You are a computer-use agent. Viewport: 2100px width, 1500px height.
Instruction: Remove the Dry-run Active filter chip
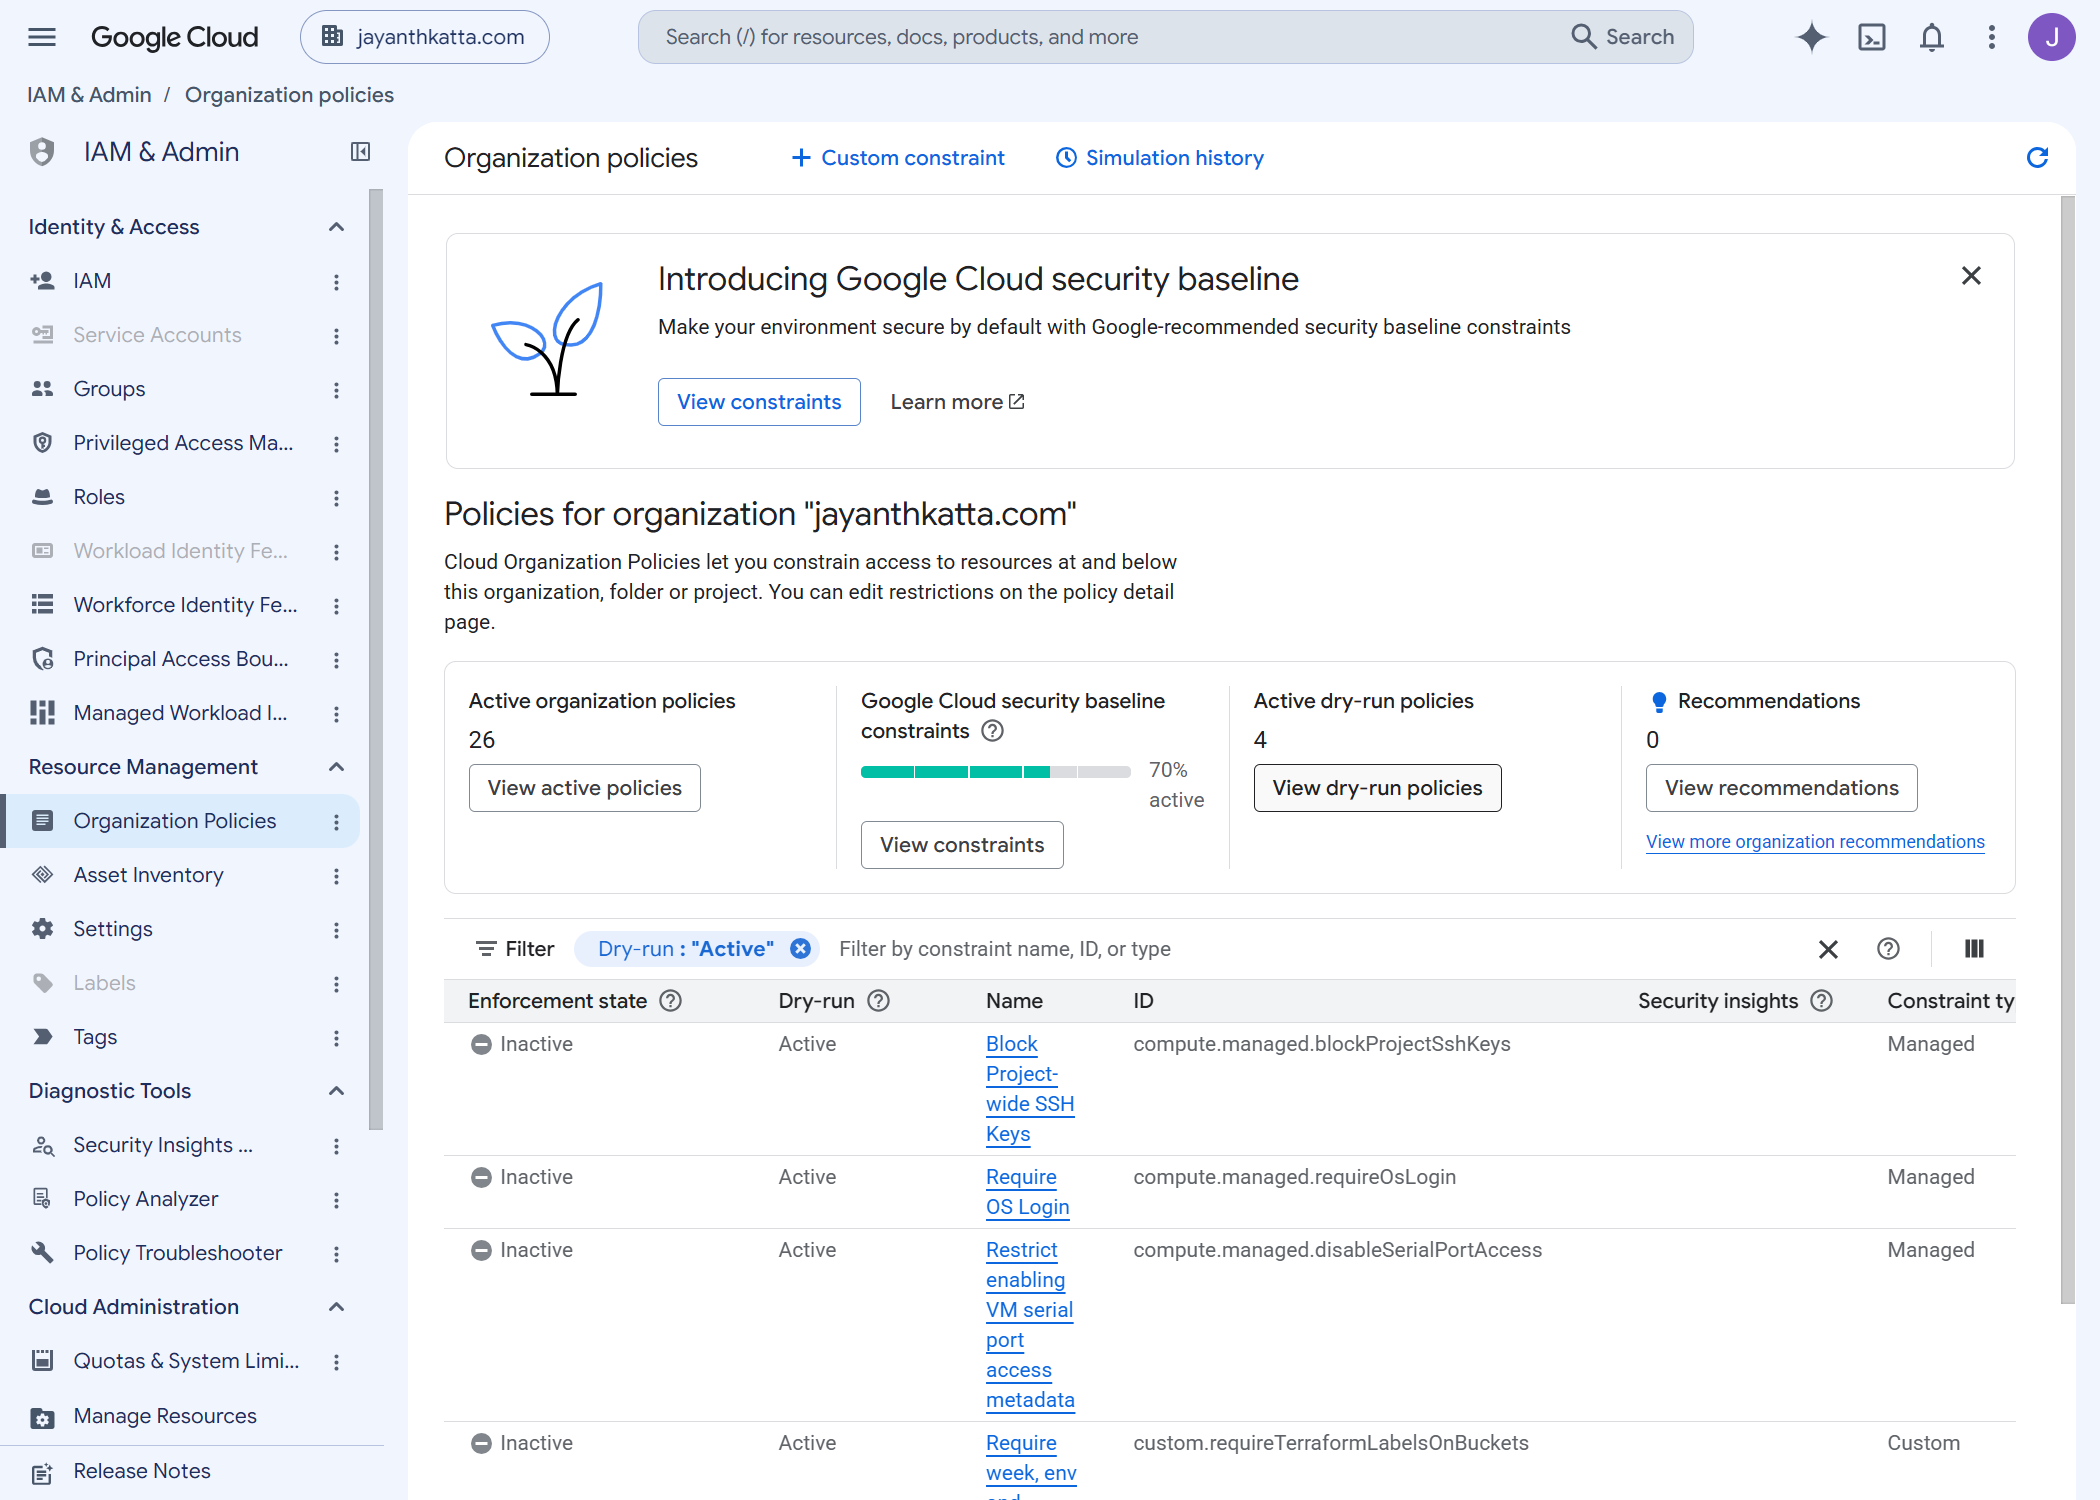point(800,948)
